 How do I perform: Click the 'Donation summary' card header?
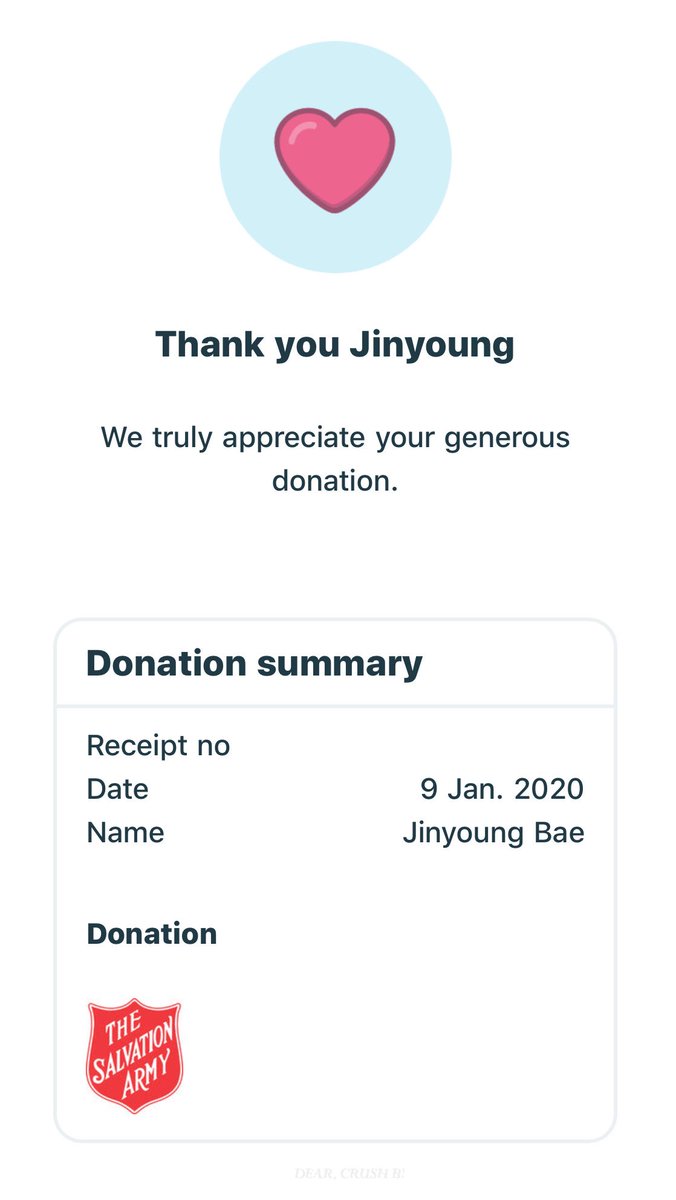[255, 663]
